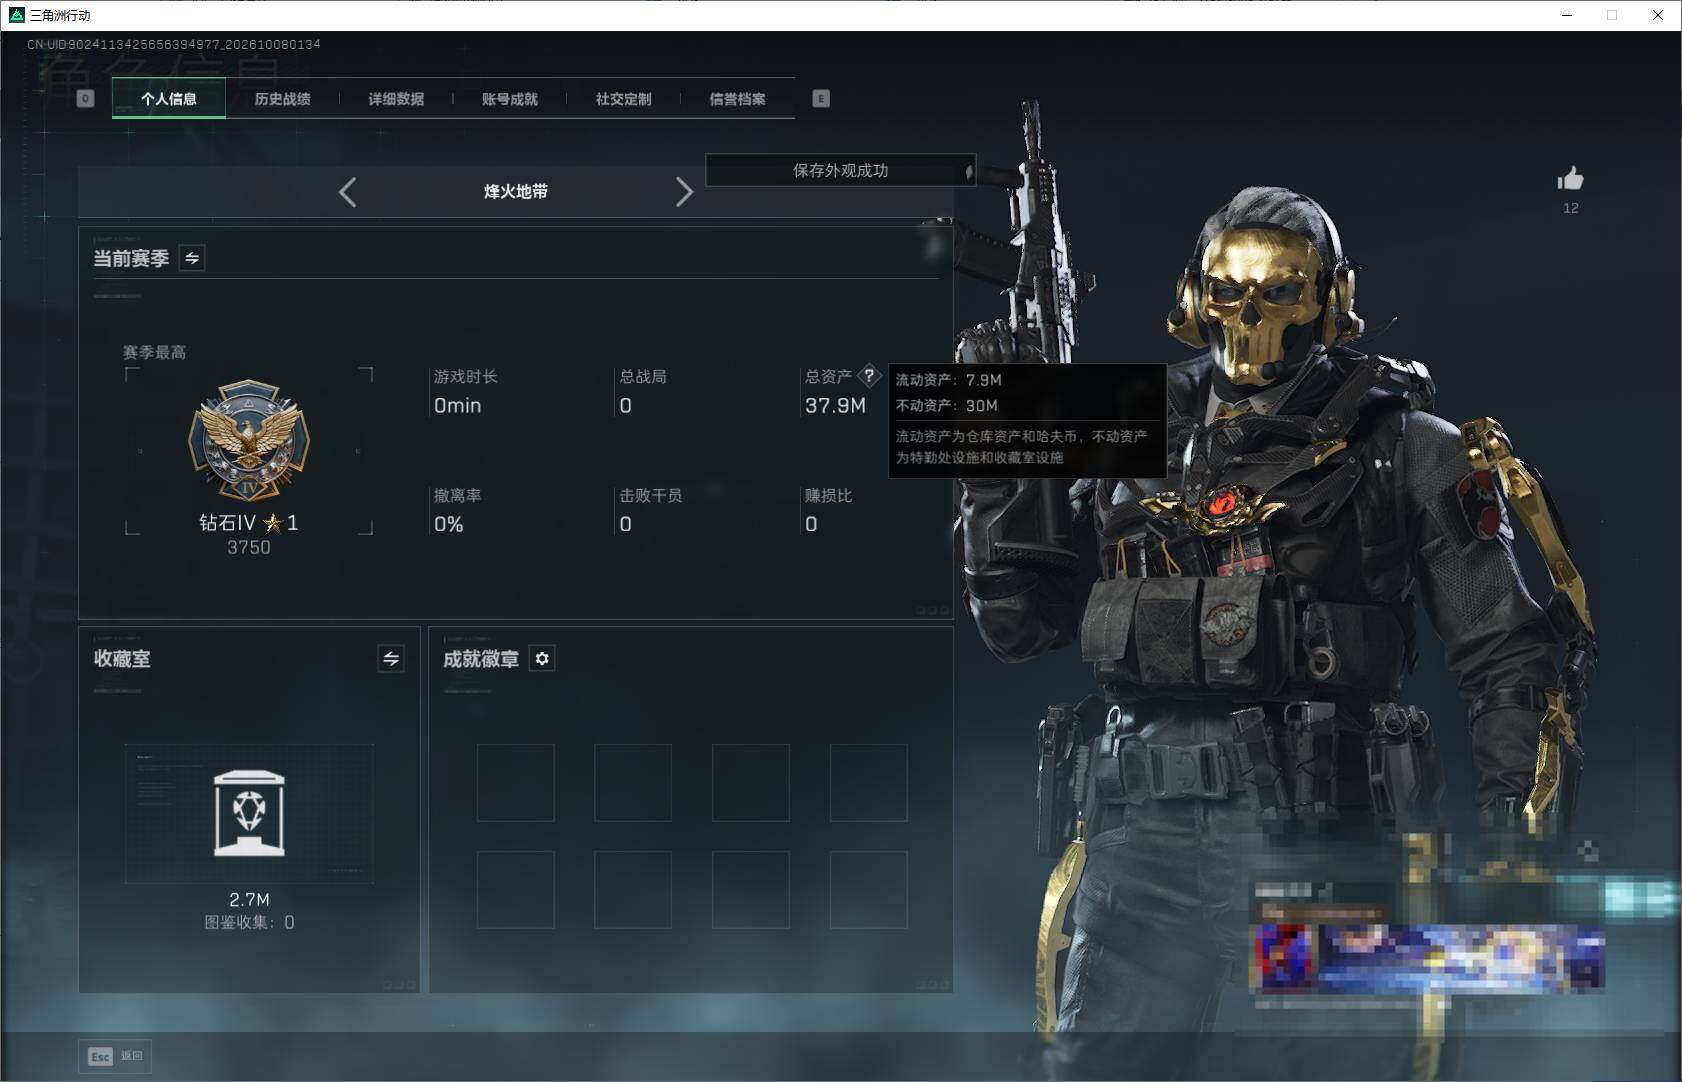Click the 2.7M collection value
Screen dimensions: 1682x1082
(x=249, y=899)
